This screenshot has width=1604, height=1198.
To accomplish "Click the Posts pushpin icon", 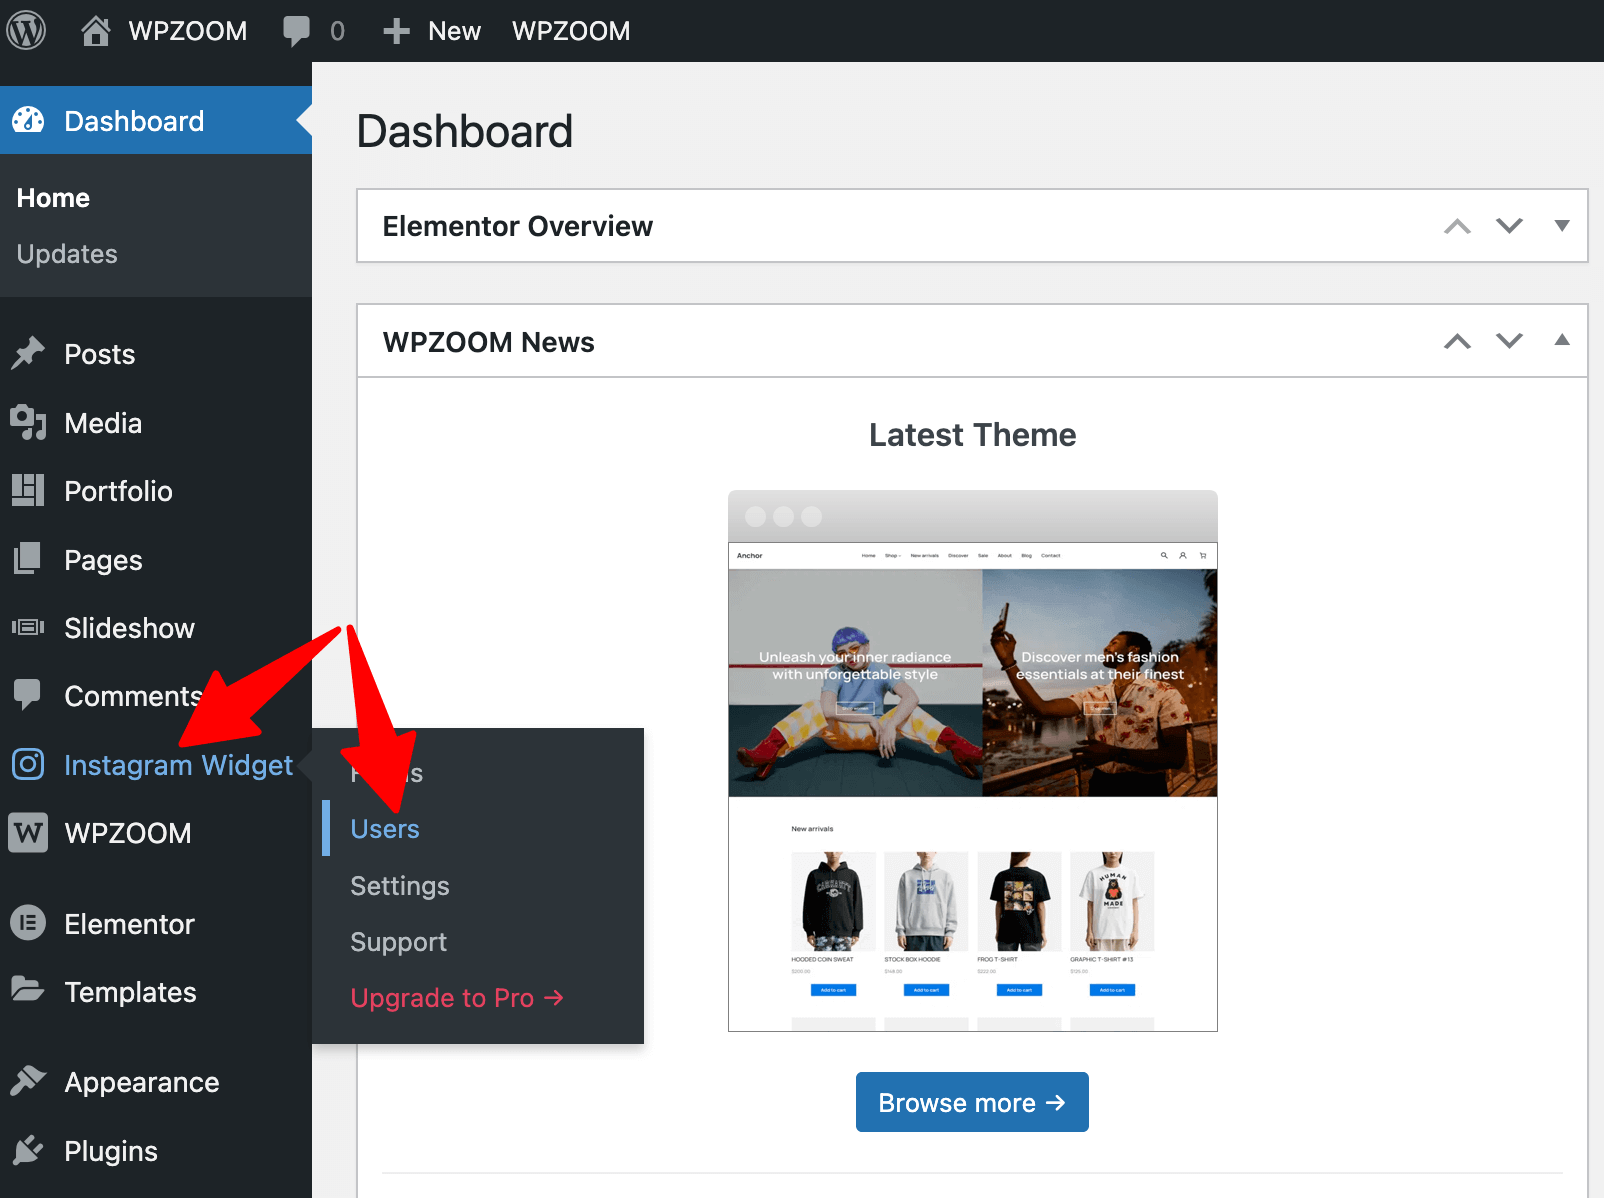I will click(28, 354).
